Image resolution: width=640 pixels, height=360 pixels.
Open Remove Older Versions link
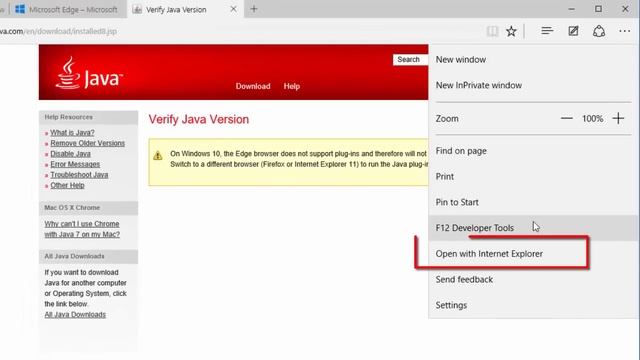tap(88, 143)
